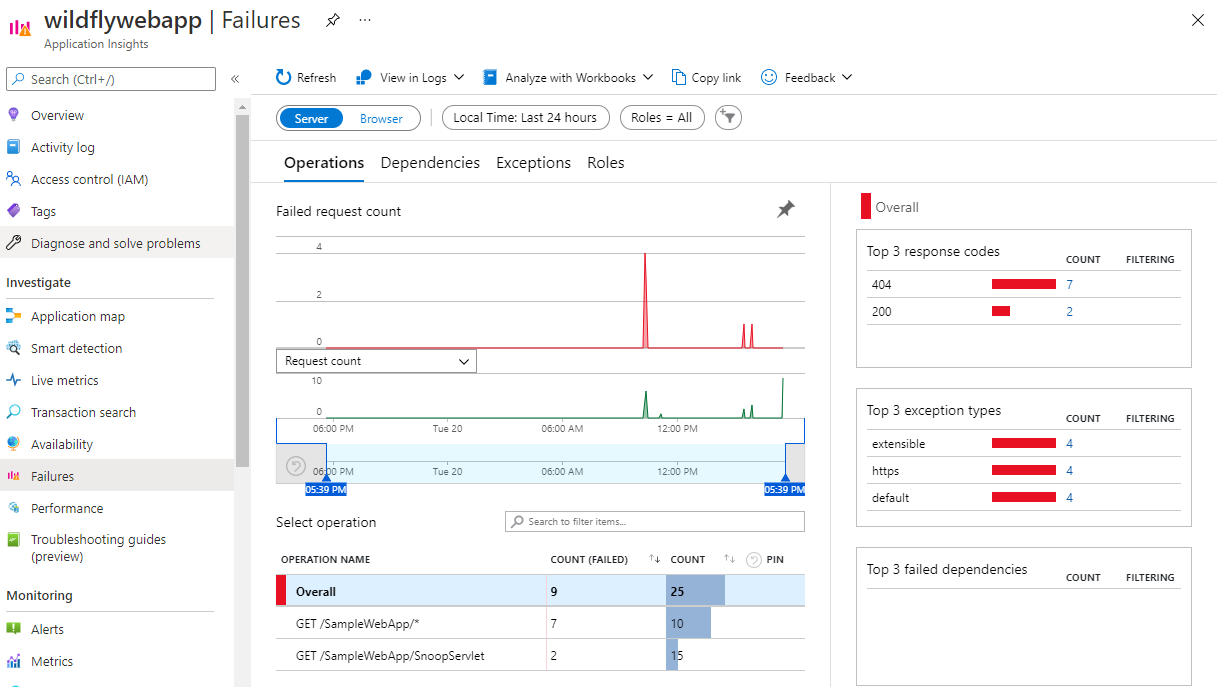The height and width of the screenshot is (687, 1217).
Task: Open the default exception count link
Action: [x=1069, y=498]
